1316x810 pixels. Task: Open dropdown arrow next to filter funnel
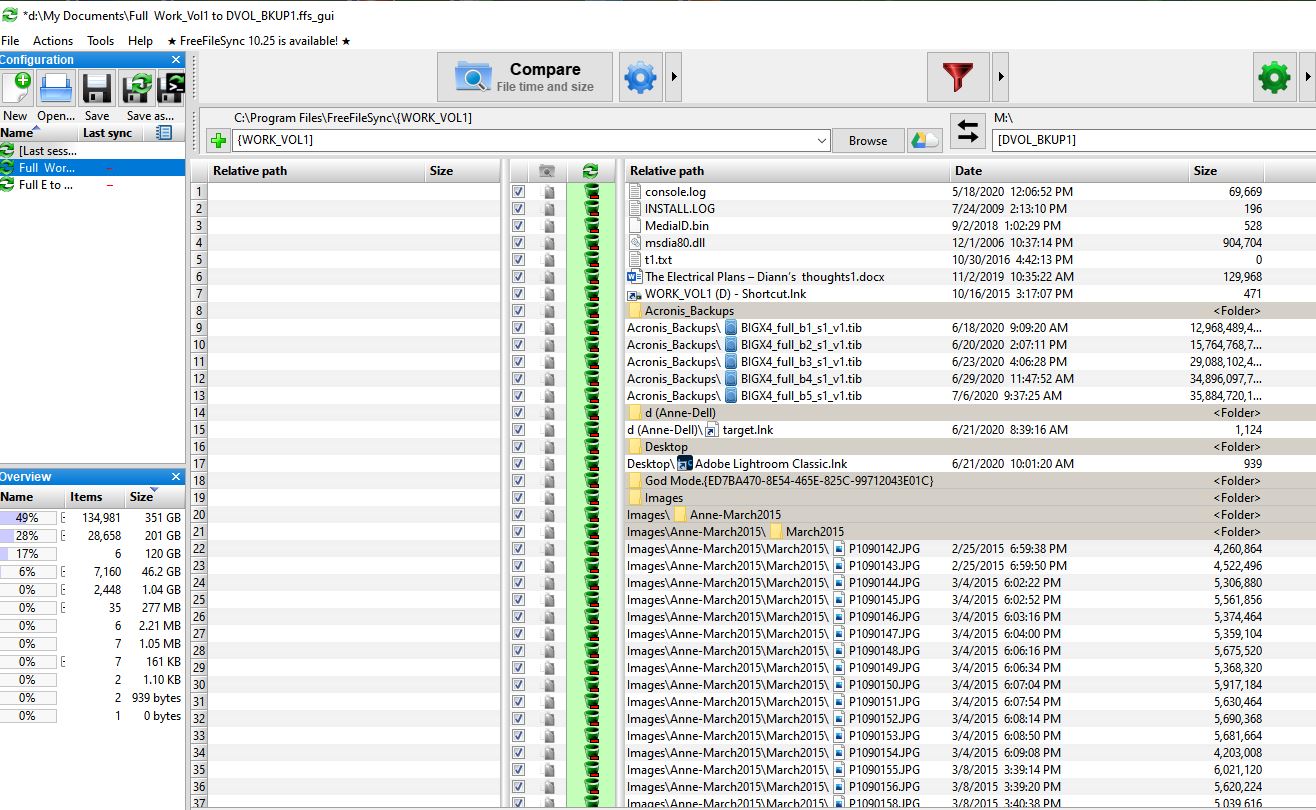(x=1000, y=77)
